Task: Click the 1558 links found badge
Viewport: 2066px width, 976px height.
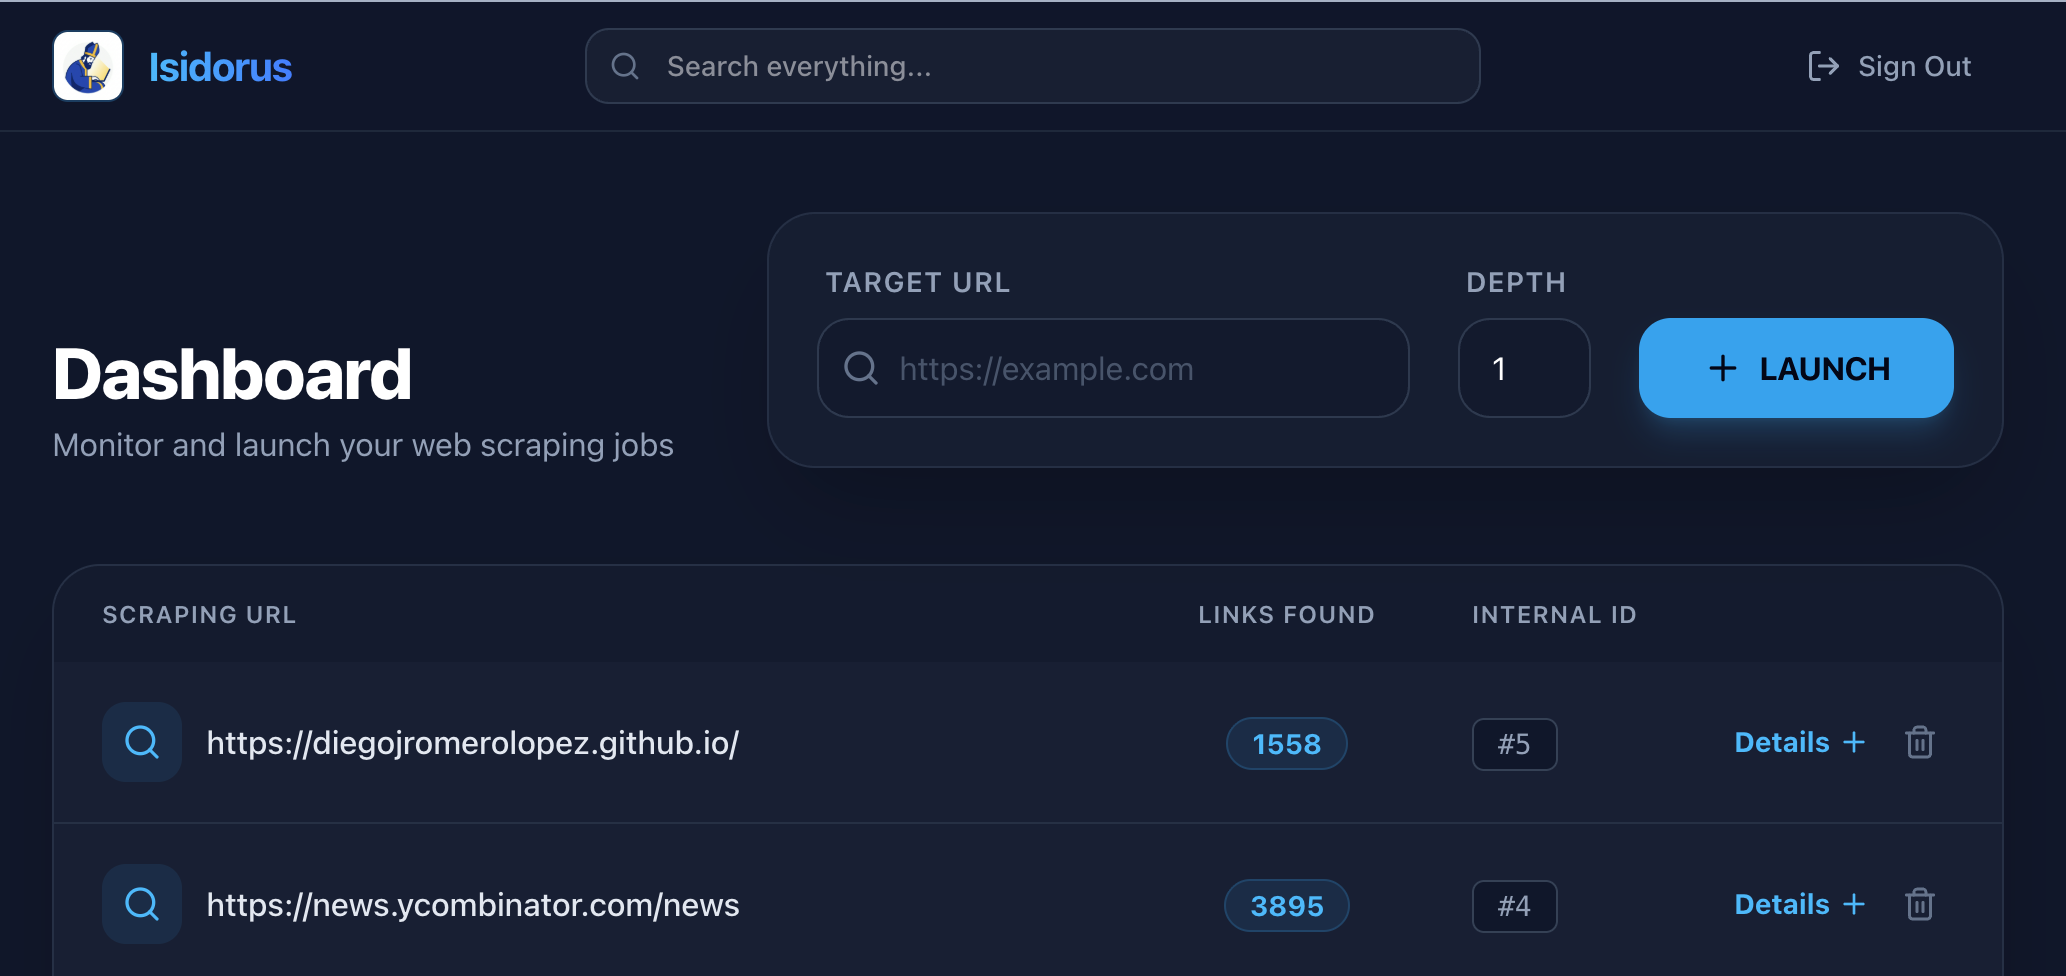Action: click(x=1286, y=744)
